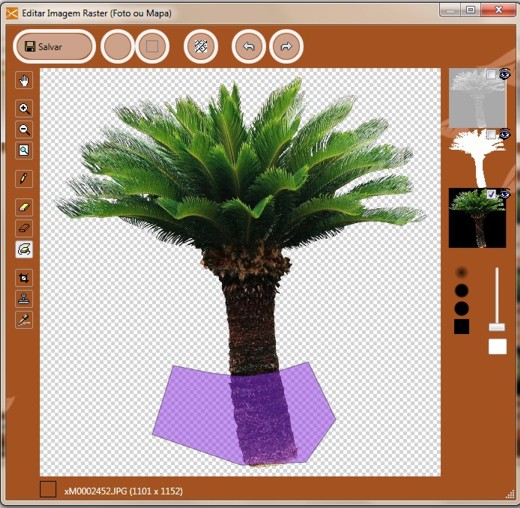The height and width of the screenshot is (508, 520).
Task: Click the Salvar button
Action: click(x=54, y=46)
